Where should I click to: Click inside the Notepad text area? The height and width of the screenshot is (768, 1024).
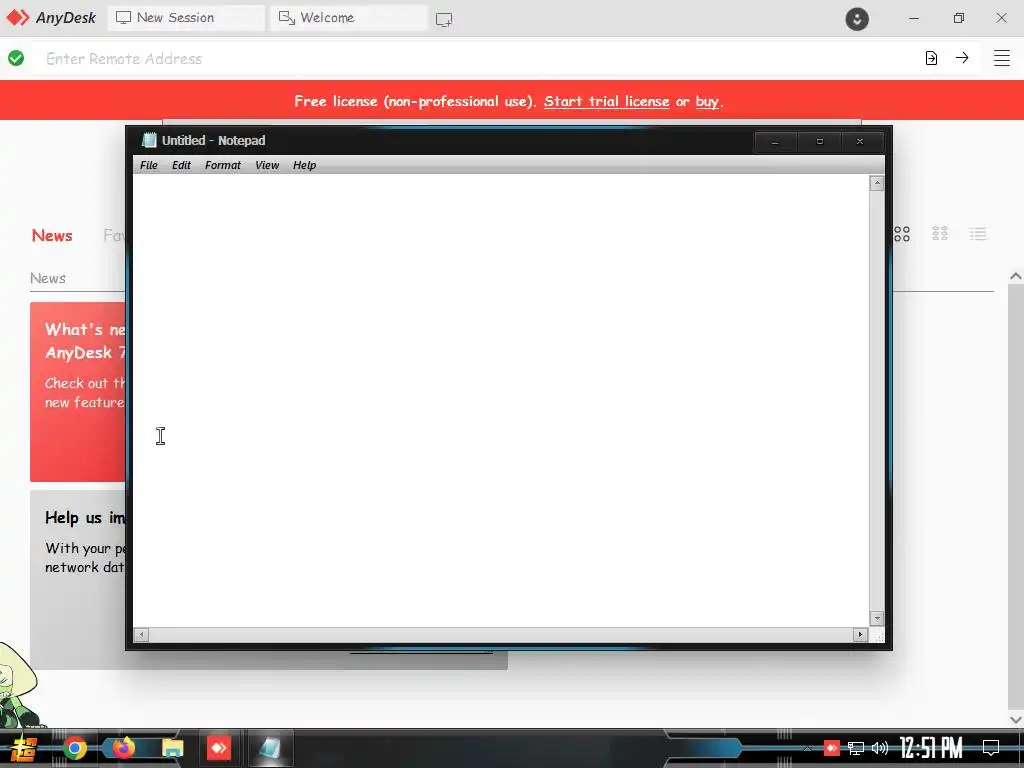501,400
